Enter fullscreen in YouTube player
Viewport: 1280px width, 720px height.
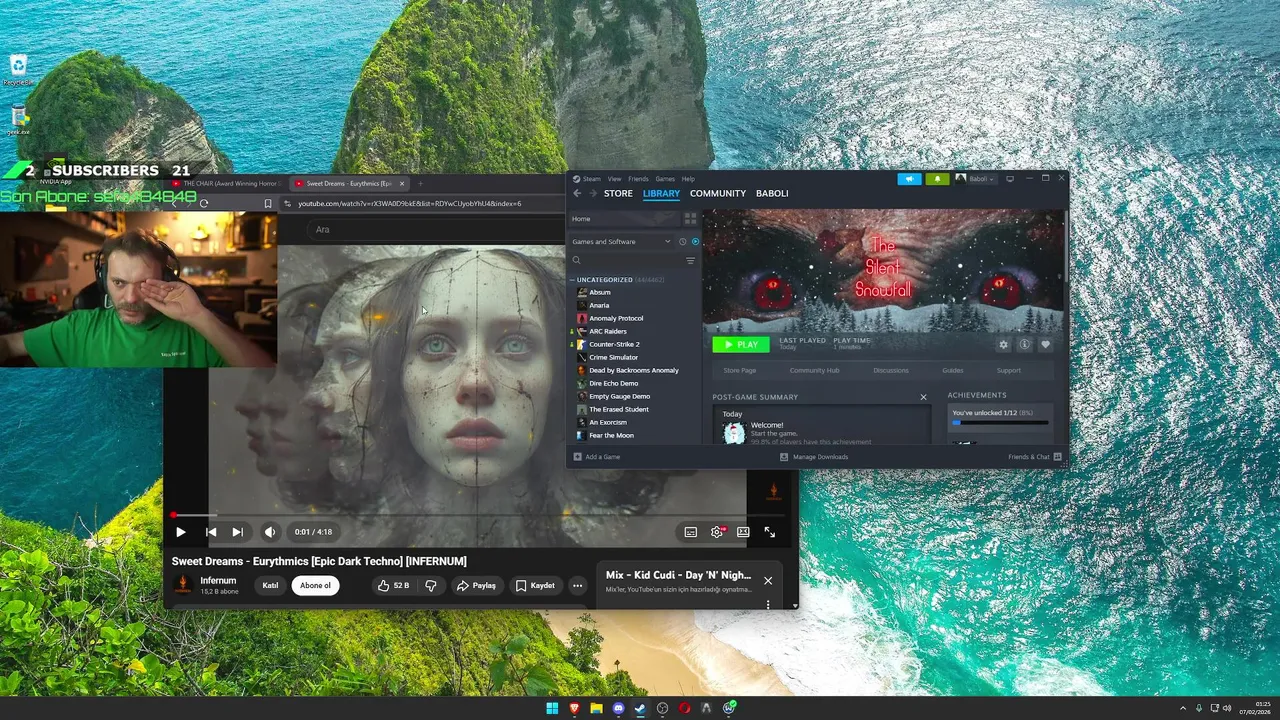click(770, 532)
